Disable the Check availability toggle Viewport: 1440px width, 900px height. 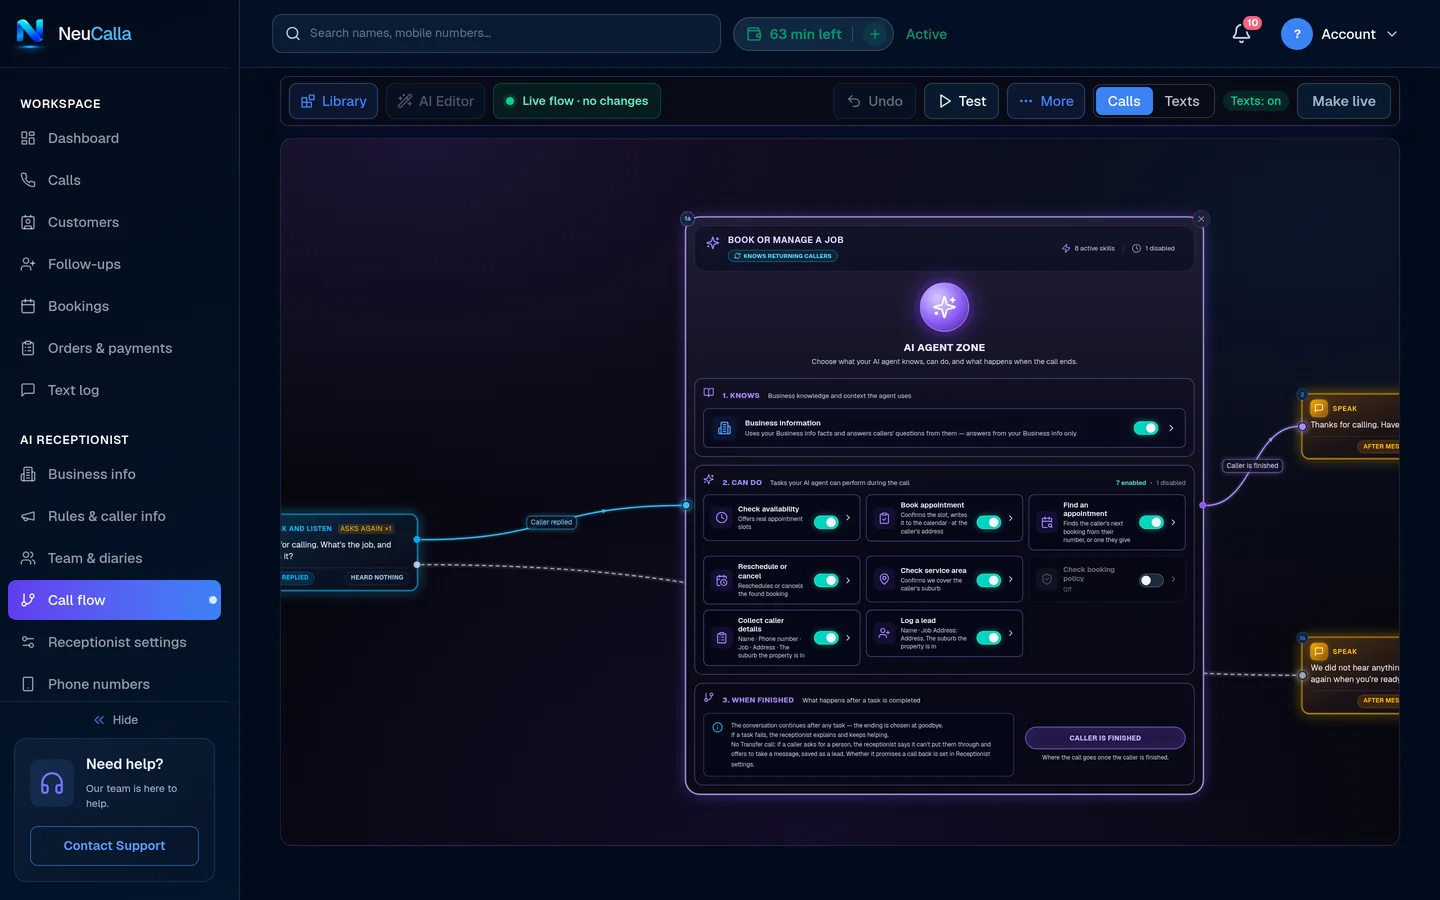(826, 522)
